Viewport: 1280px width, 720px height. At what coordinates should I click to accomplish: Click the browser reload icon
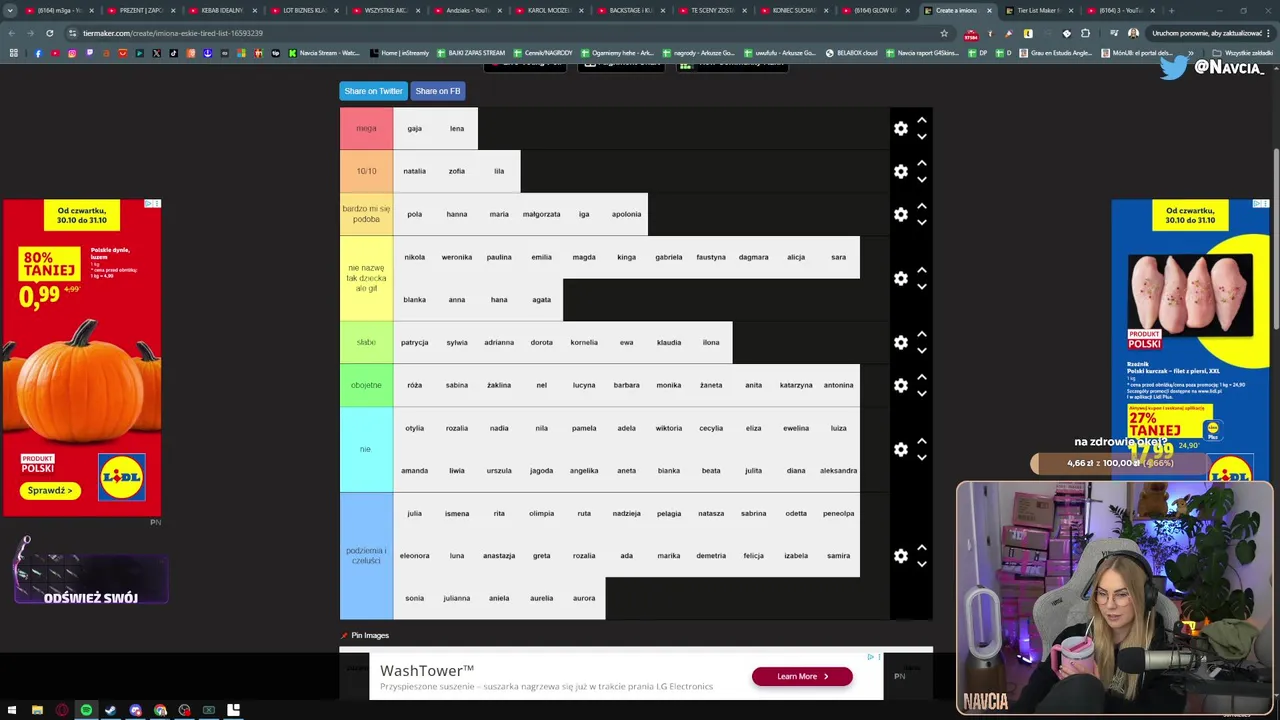tap(49, 33)
